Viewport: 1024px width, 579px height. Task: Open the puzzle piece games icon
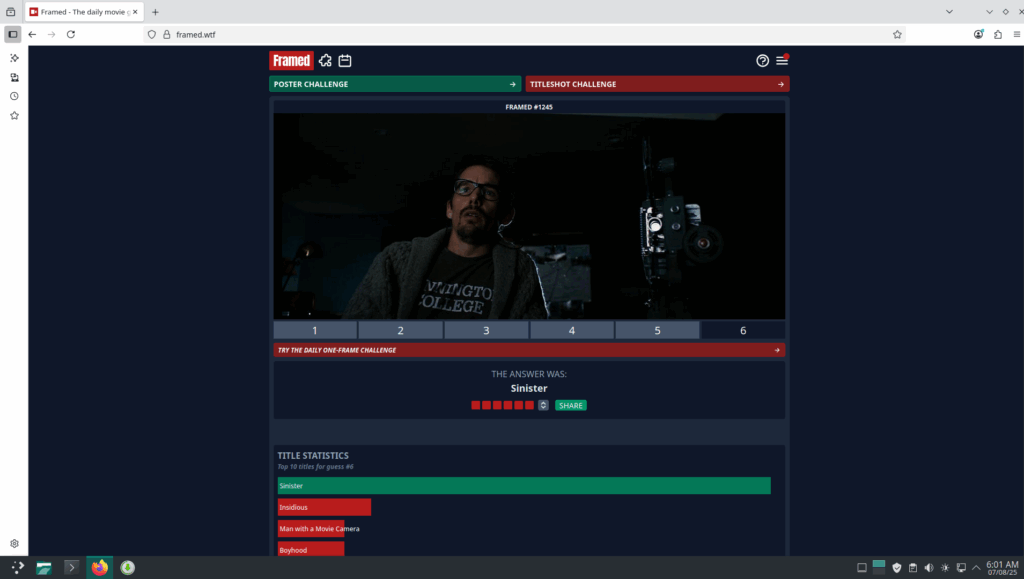pyautogui.click(x=325, y=61)
